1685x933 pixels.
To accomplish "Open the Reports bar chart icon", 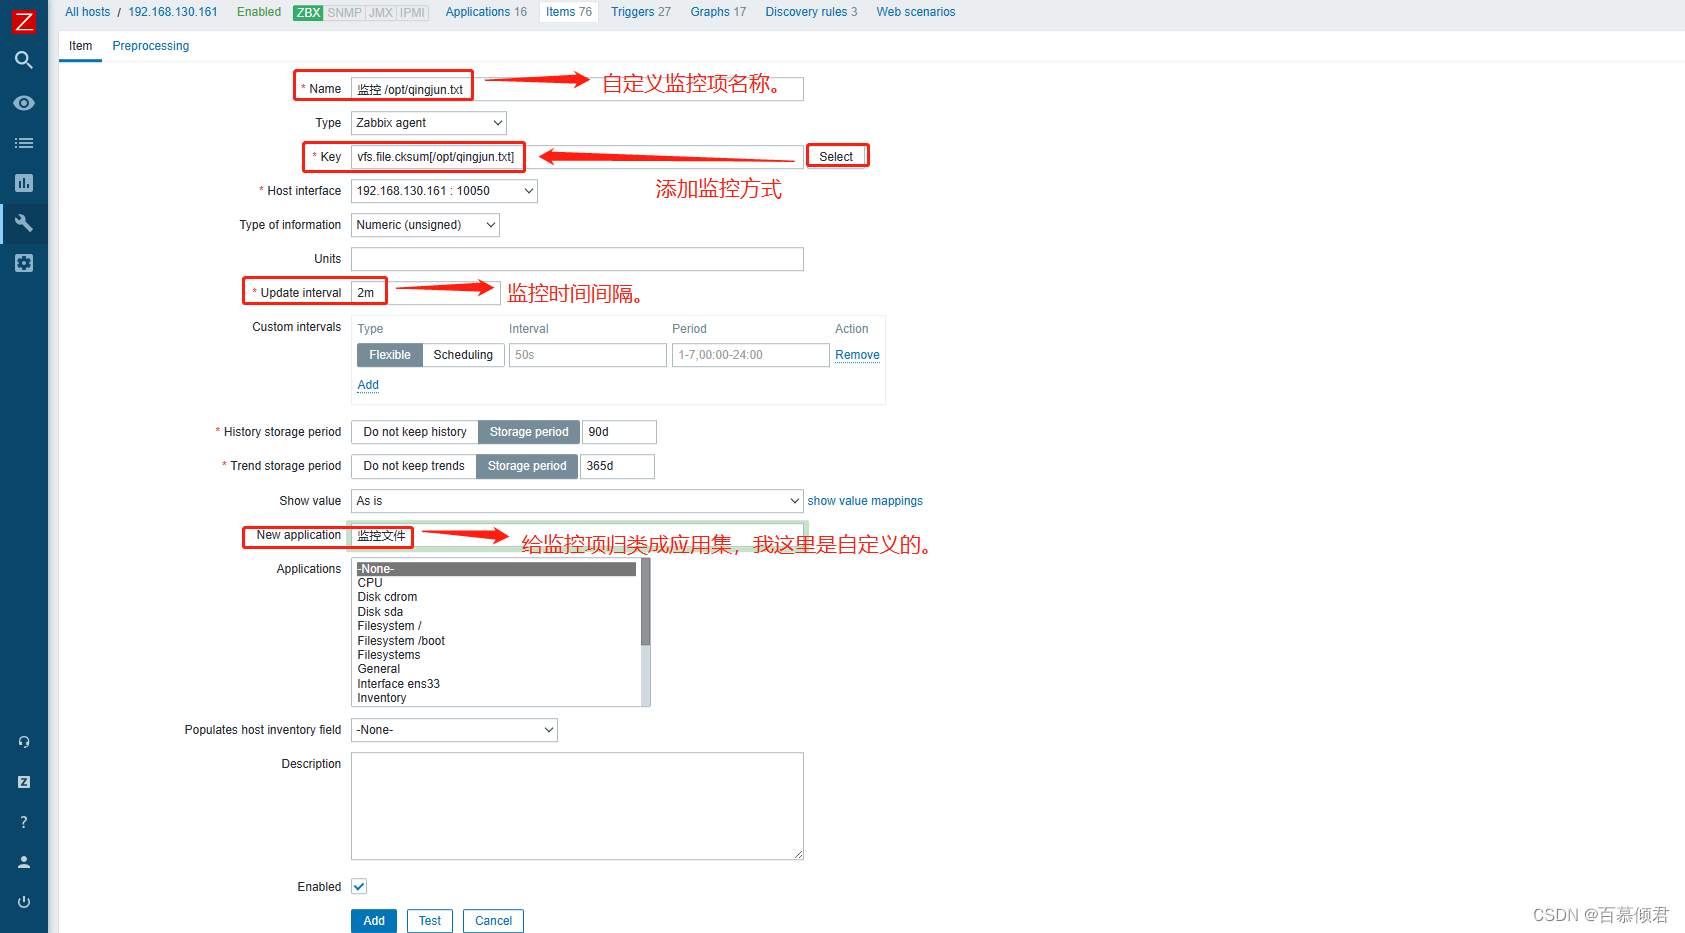I will coord(24,183).
